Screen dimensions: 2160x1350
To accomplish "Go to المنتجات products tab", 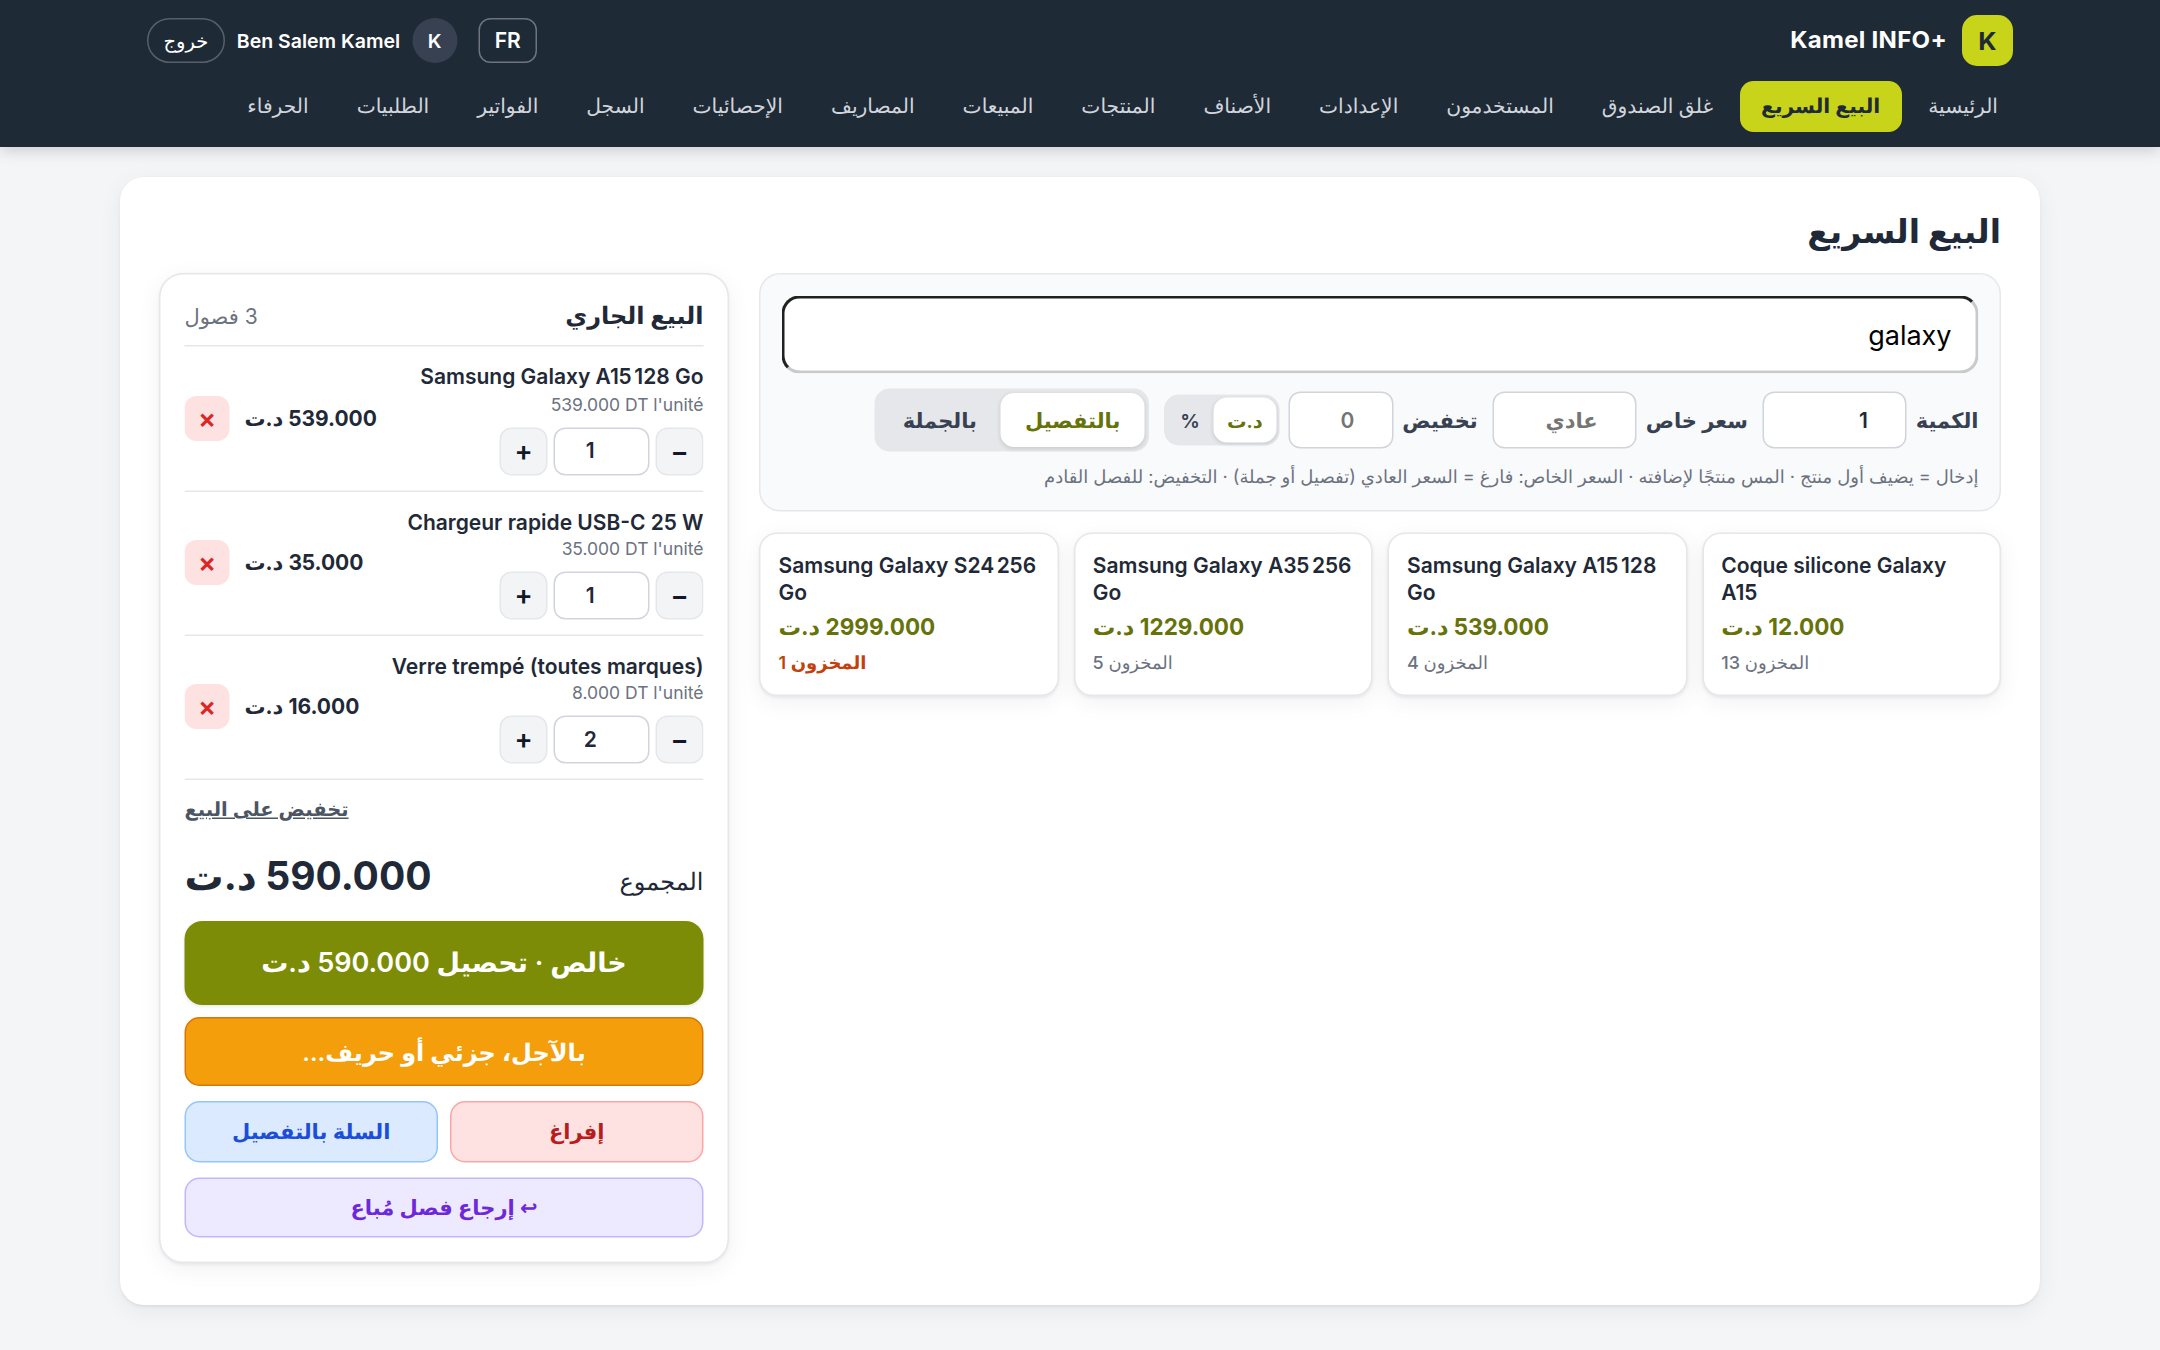I will click(1118, 106).
